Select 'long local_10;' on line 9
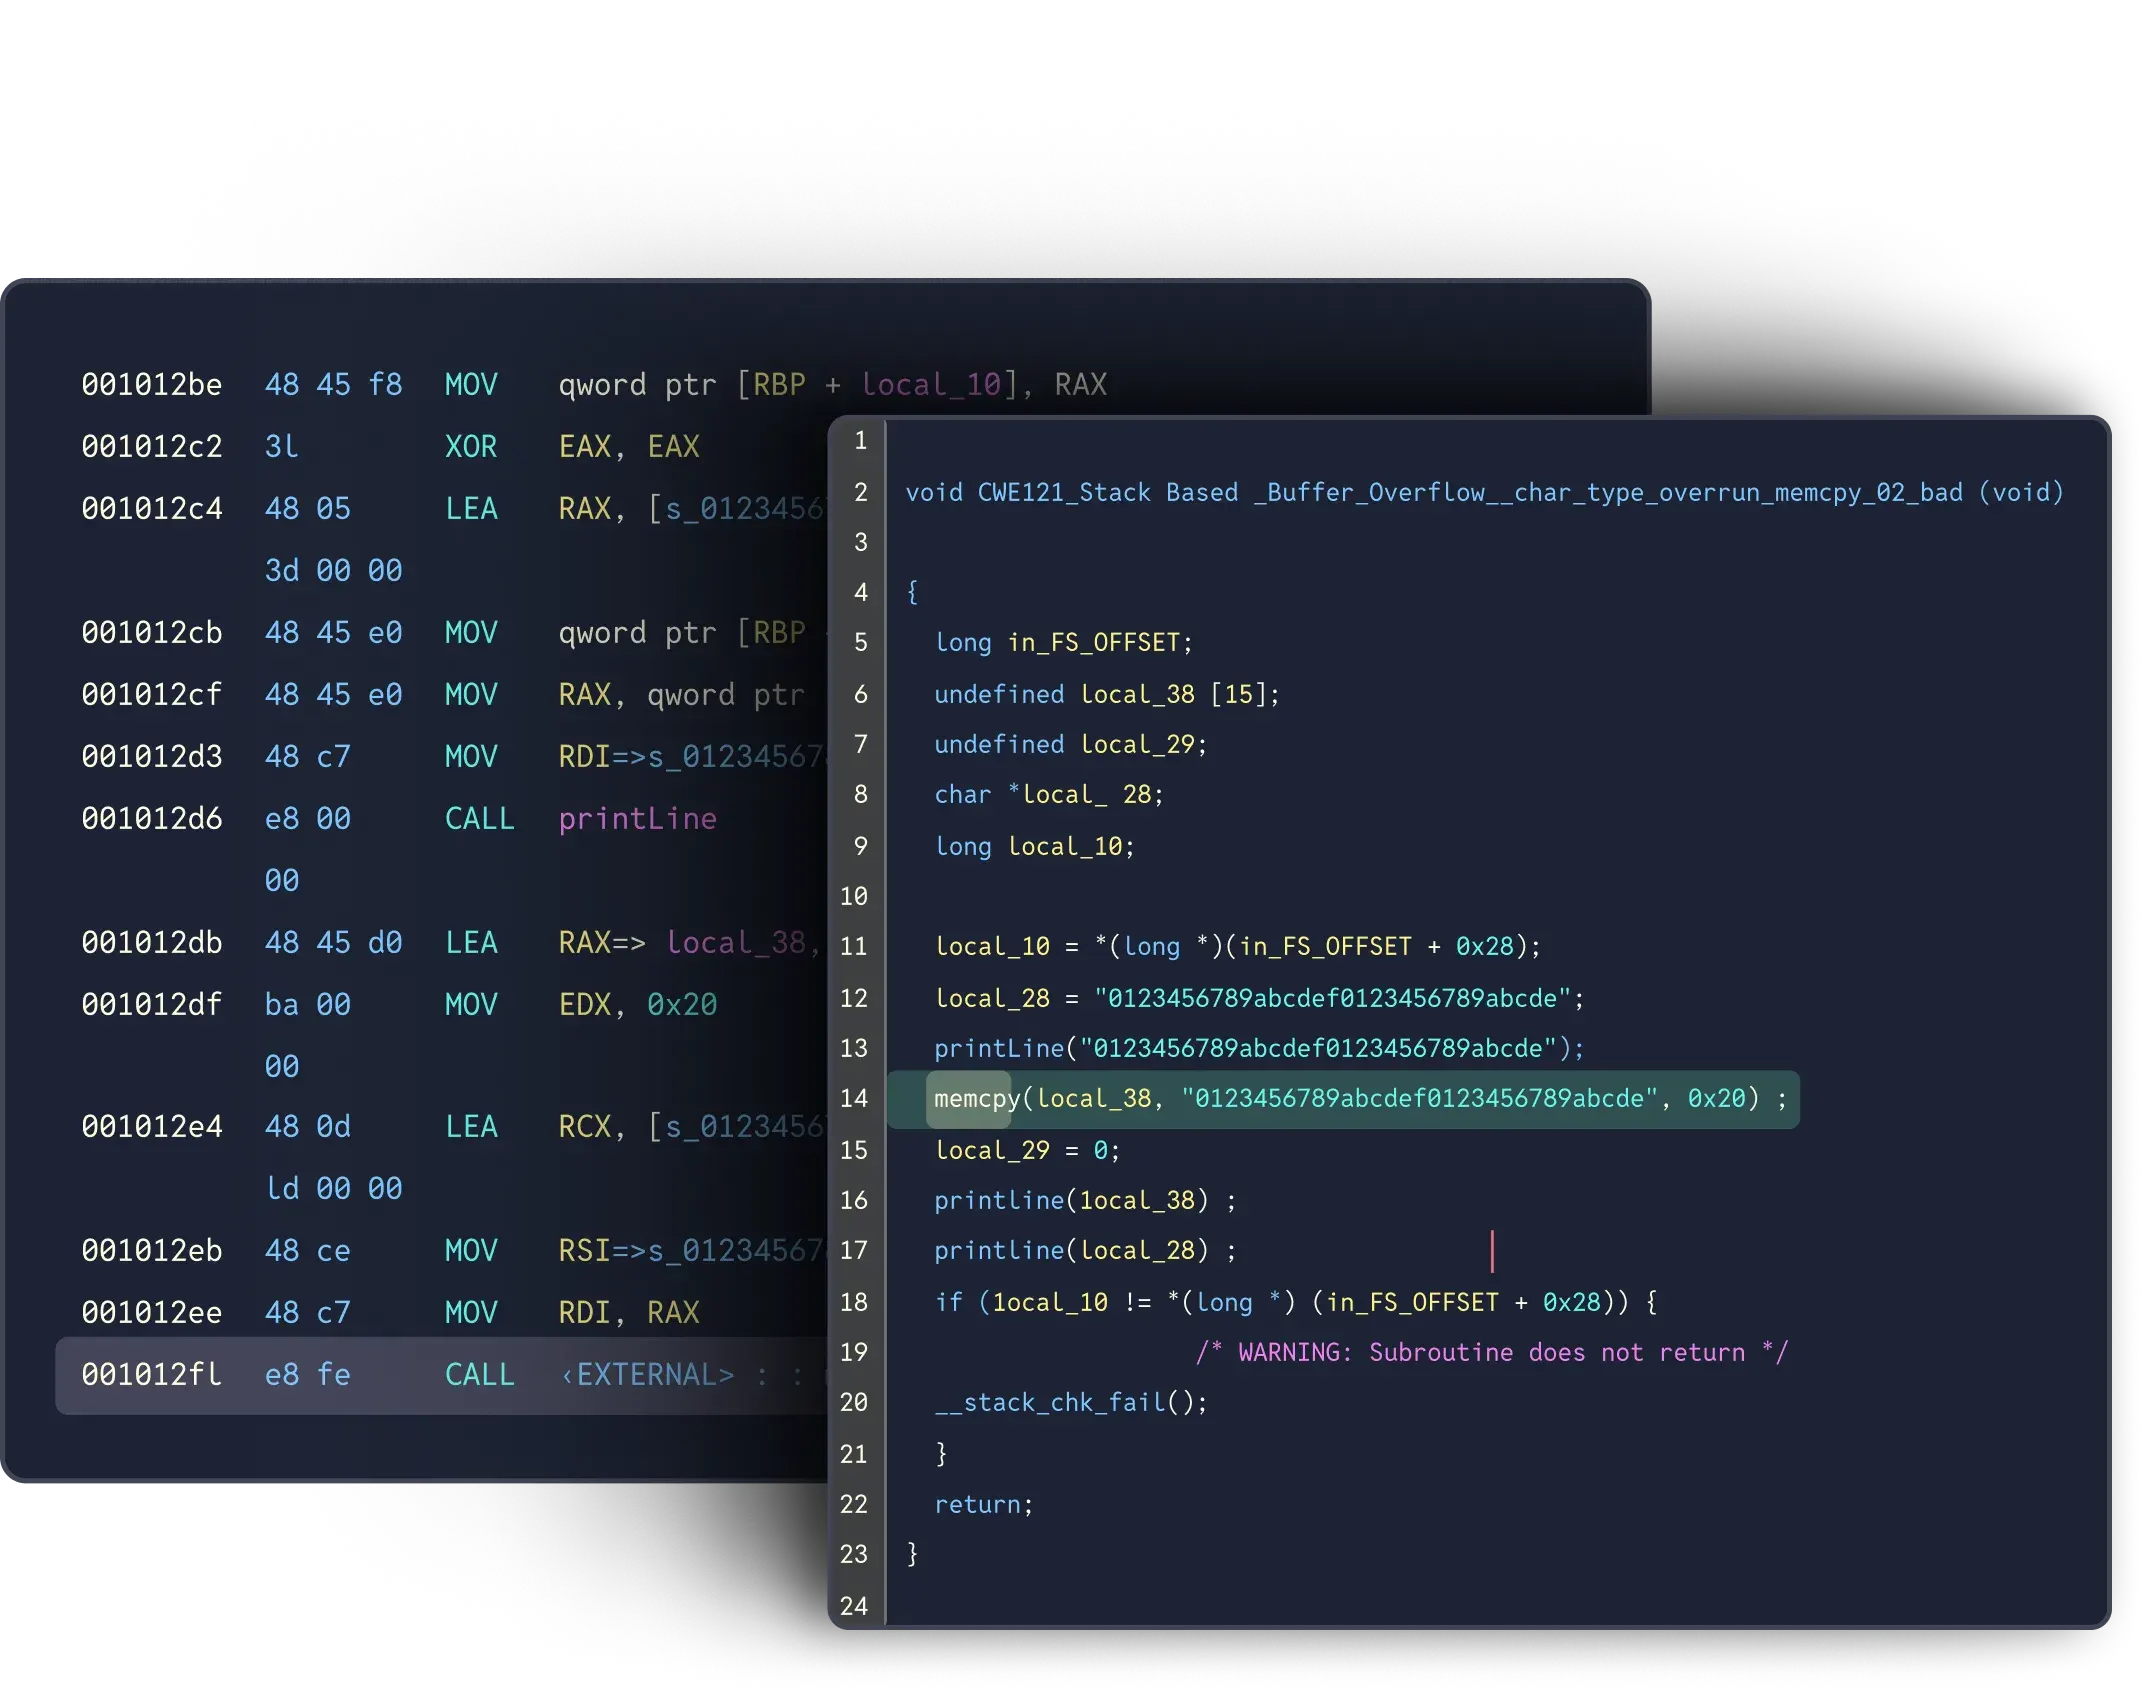This screenshot has height=1698, width=2146. click(x=1035, y=847)
